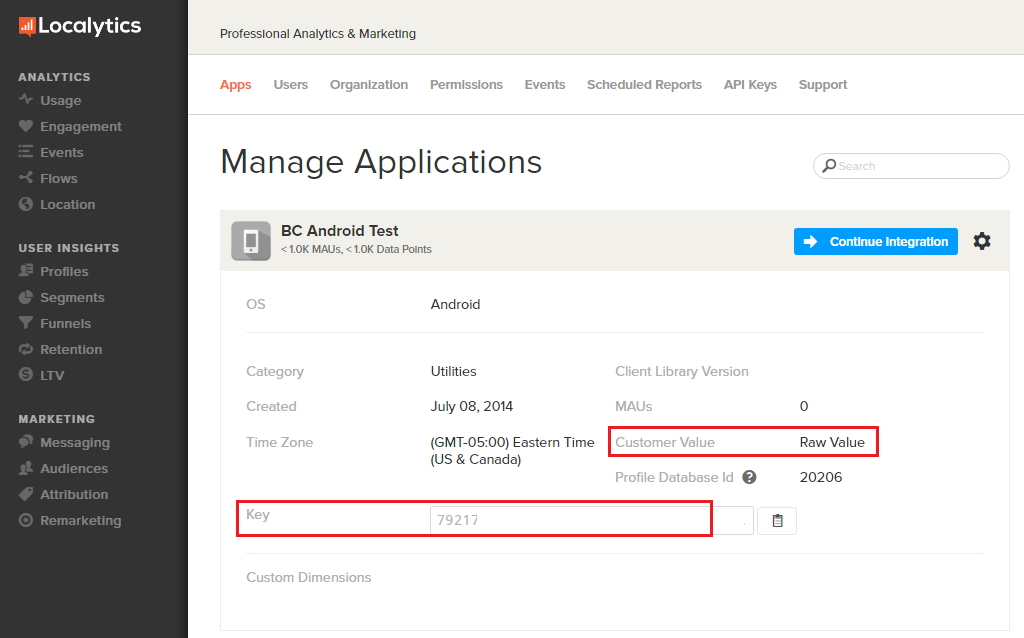Click the Support link in top navigation
The width and height of the screenshot is (1024, 638).
823,85
